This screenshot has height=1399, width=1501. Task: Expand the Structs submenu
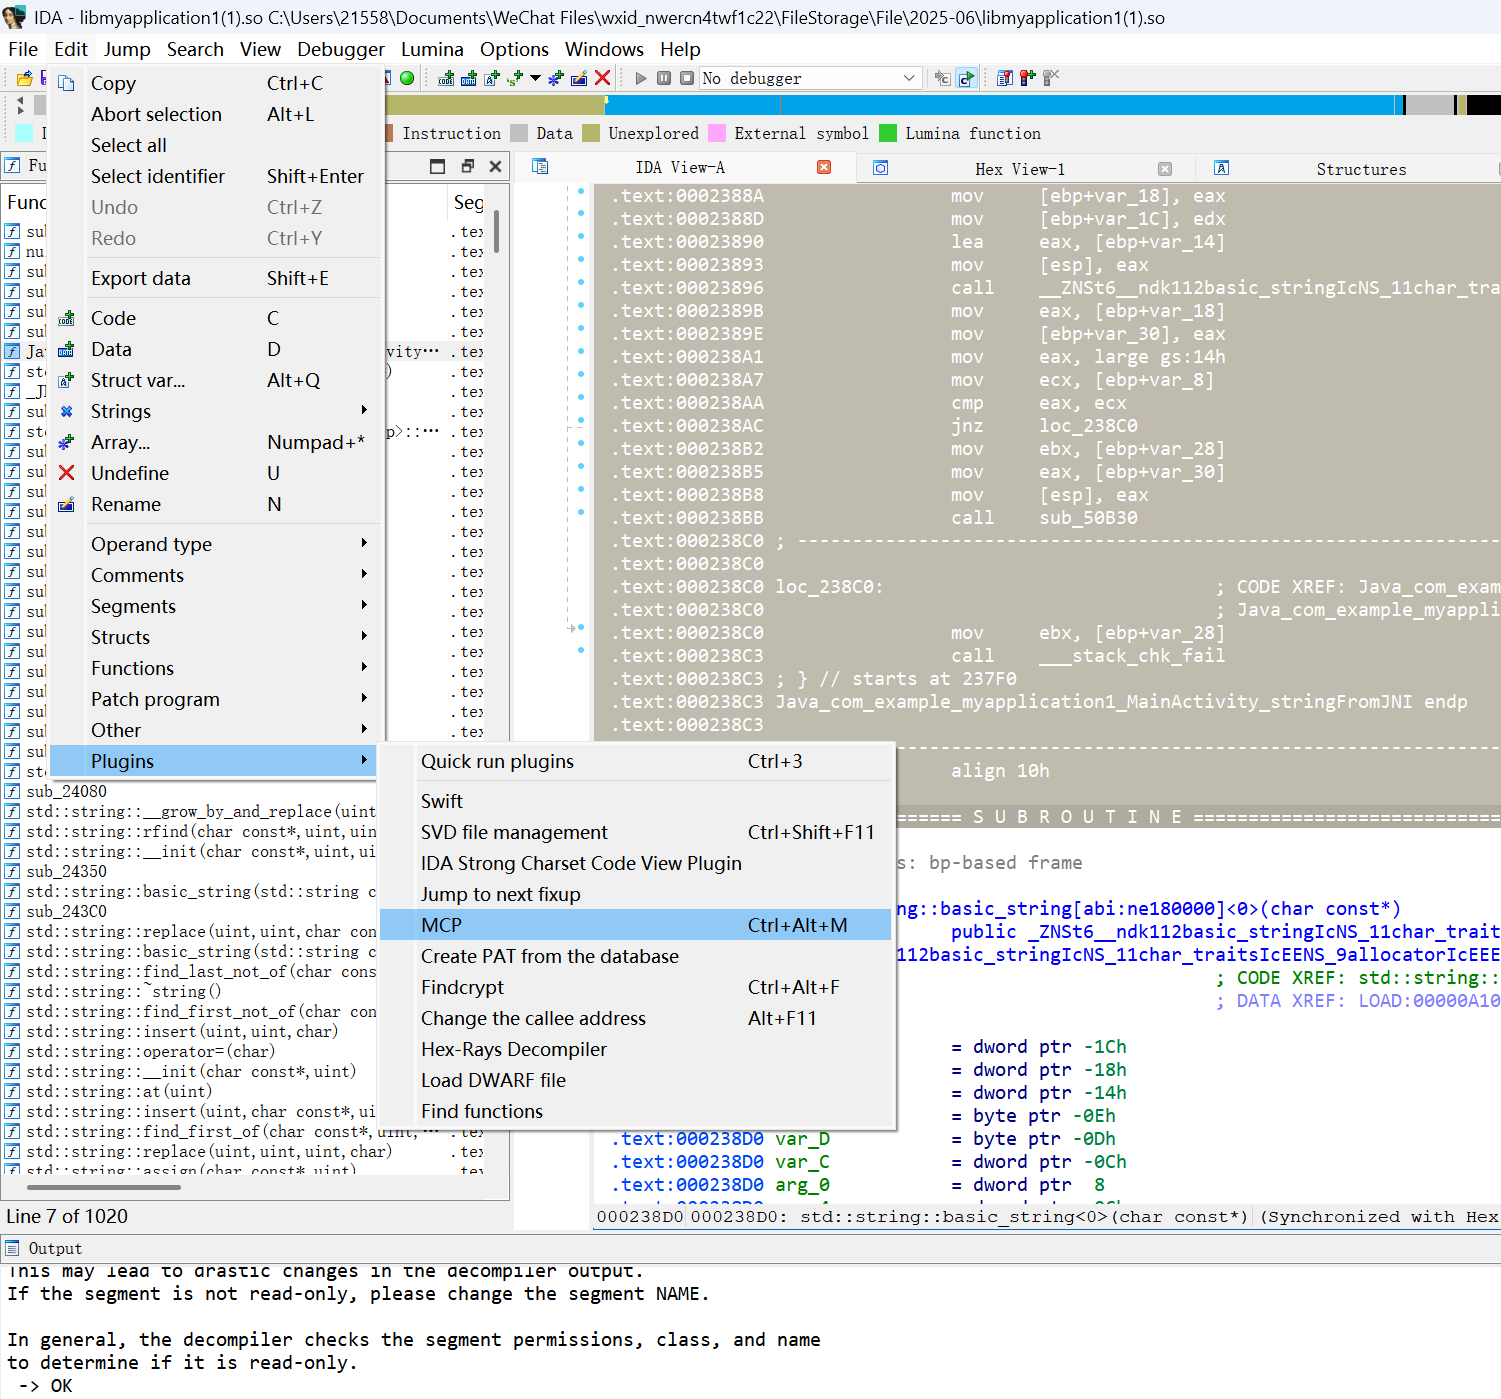click(x=364, y=636)
